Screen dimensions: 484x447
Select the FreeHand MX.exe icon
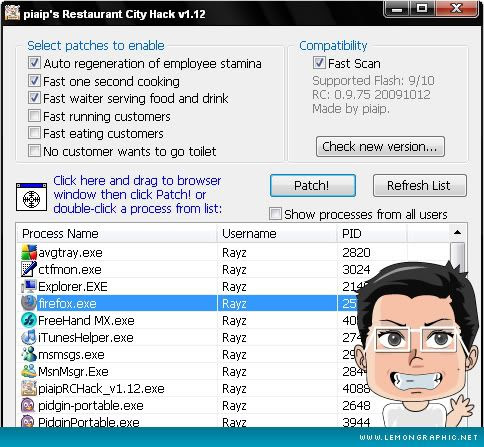coord(29,320)
